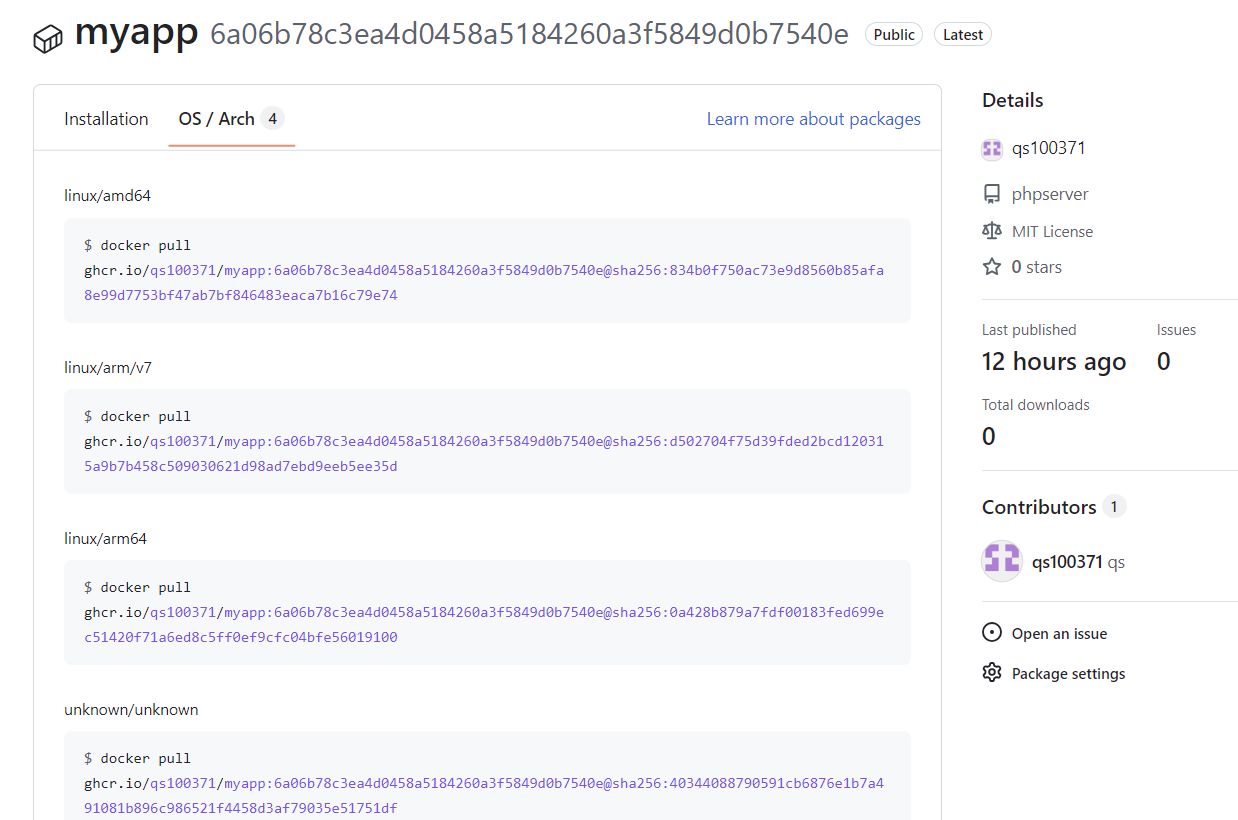1238x820 pixels.
Task: Click the version hash in the page heading
Action: [x=529, y=35]
